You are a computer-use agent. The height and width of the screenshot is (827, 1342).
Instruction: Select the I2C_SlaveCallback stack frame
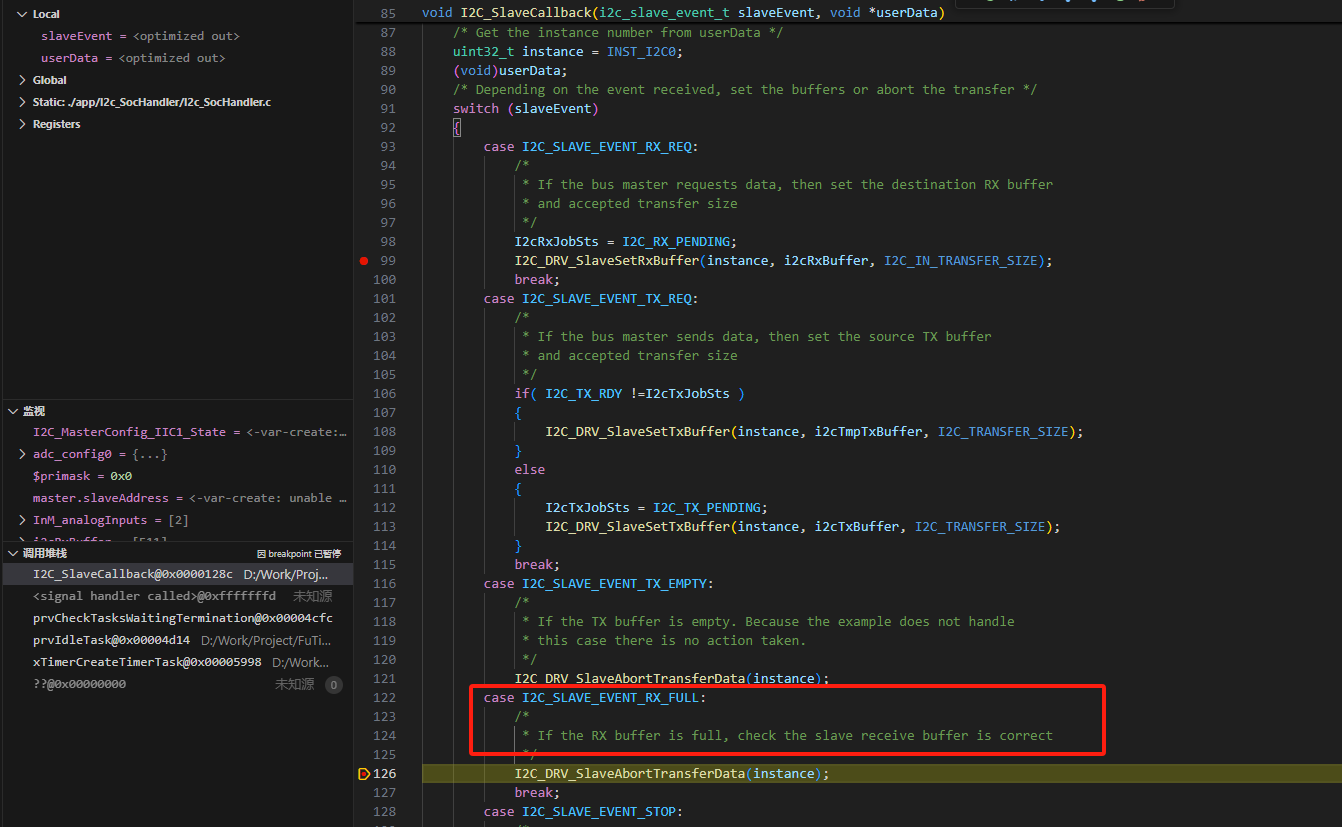(x=176, y=574)
